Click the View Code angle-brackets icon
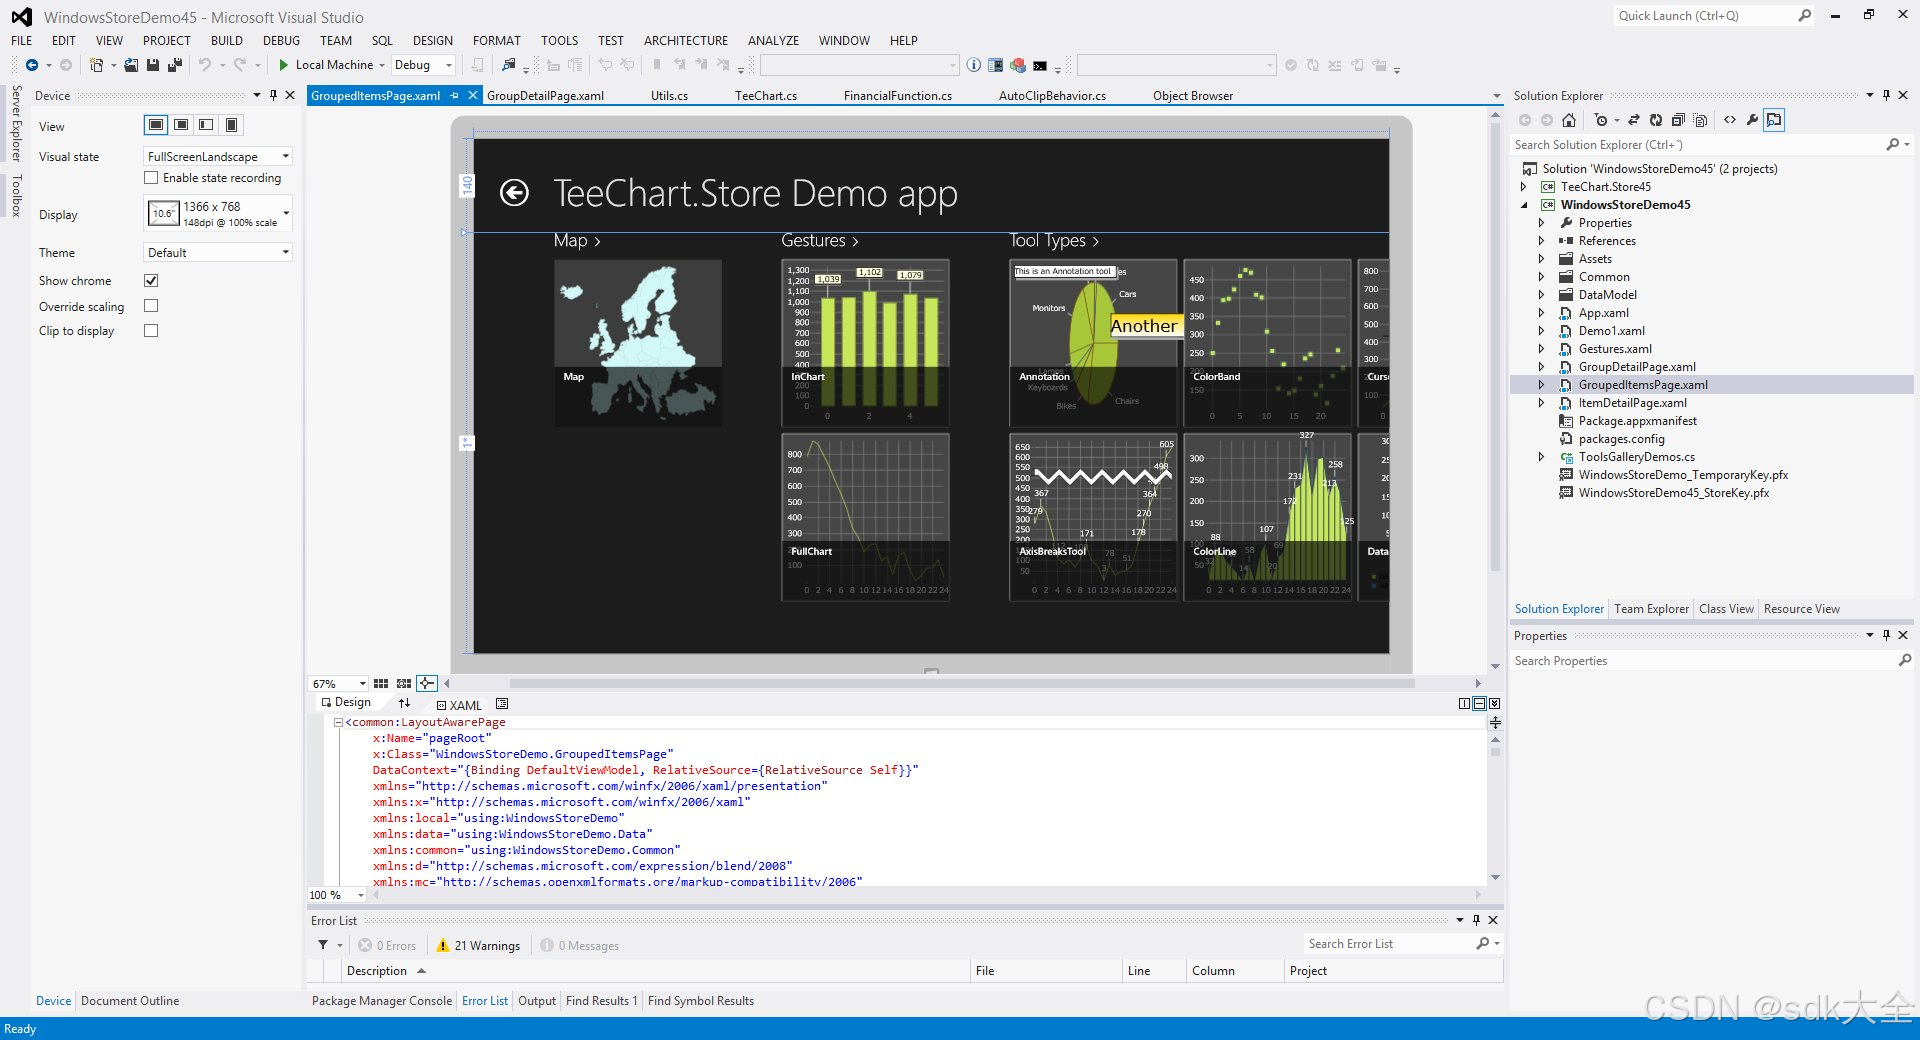Screen dimensions: 1920x1040 coord(1730,120)
